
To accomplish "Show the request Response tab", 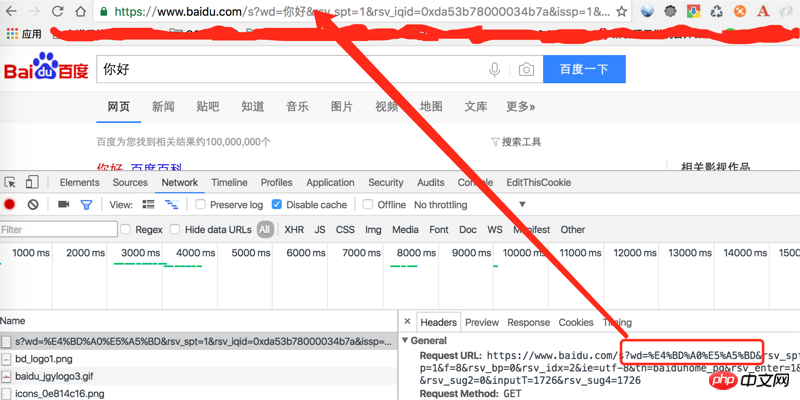I will click(529, 322).
